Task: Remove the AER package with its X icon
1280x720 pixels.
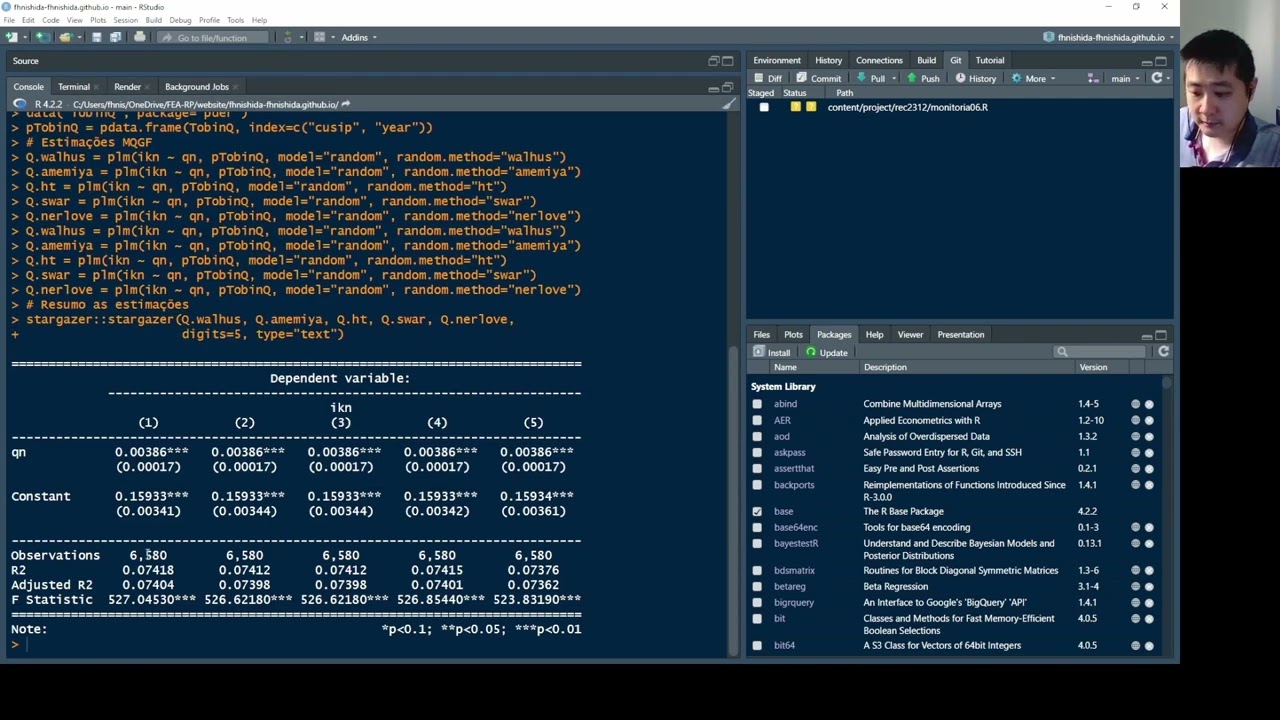Action: pyautogui.click(x=1149, y=420)
